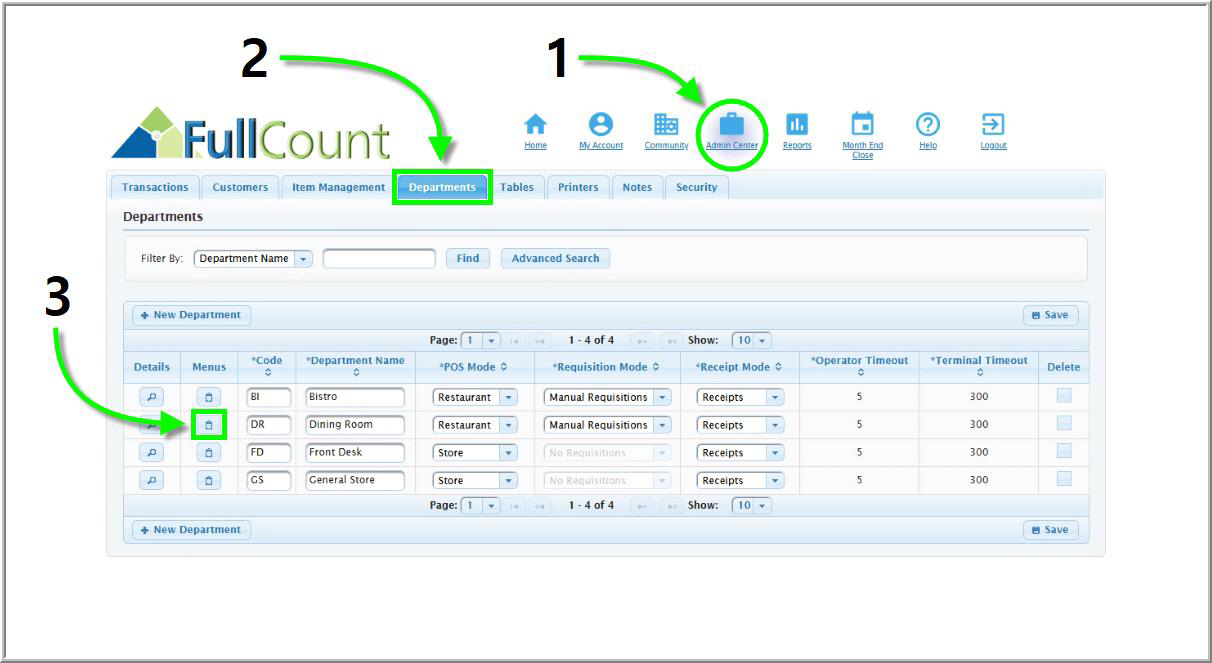Open POS Mode dropdown for Bistro

click(x=508, y=397)
